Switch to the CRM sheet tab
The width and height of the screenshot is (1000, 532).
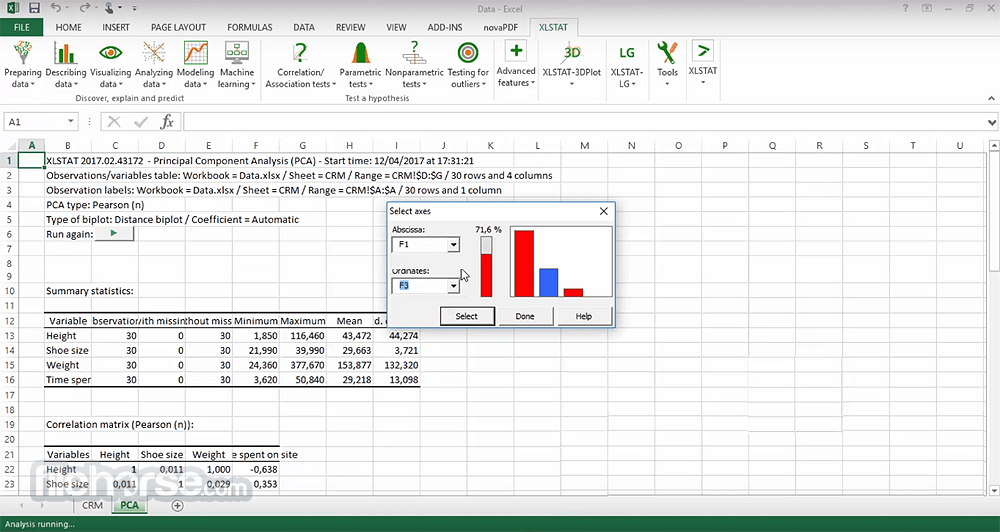(x=92, y=505)
